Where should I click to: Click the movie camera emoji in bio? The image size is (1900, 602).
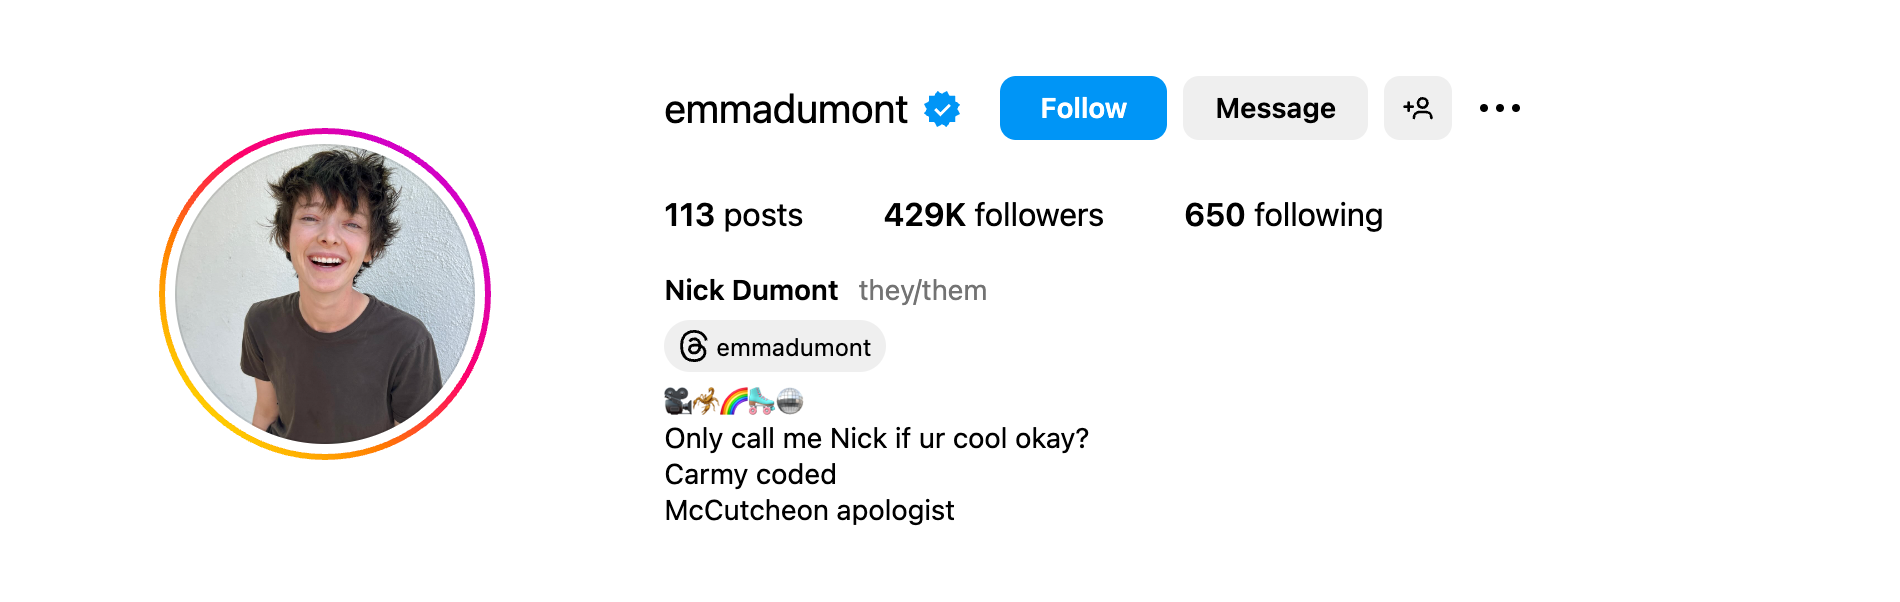pos(678,401)
